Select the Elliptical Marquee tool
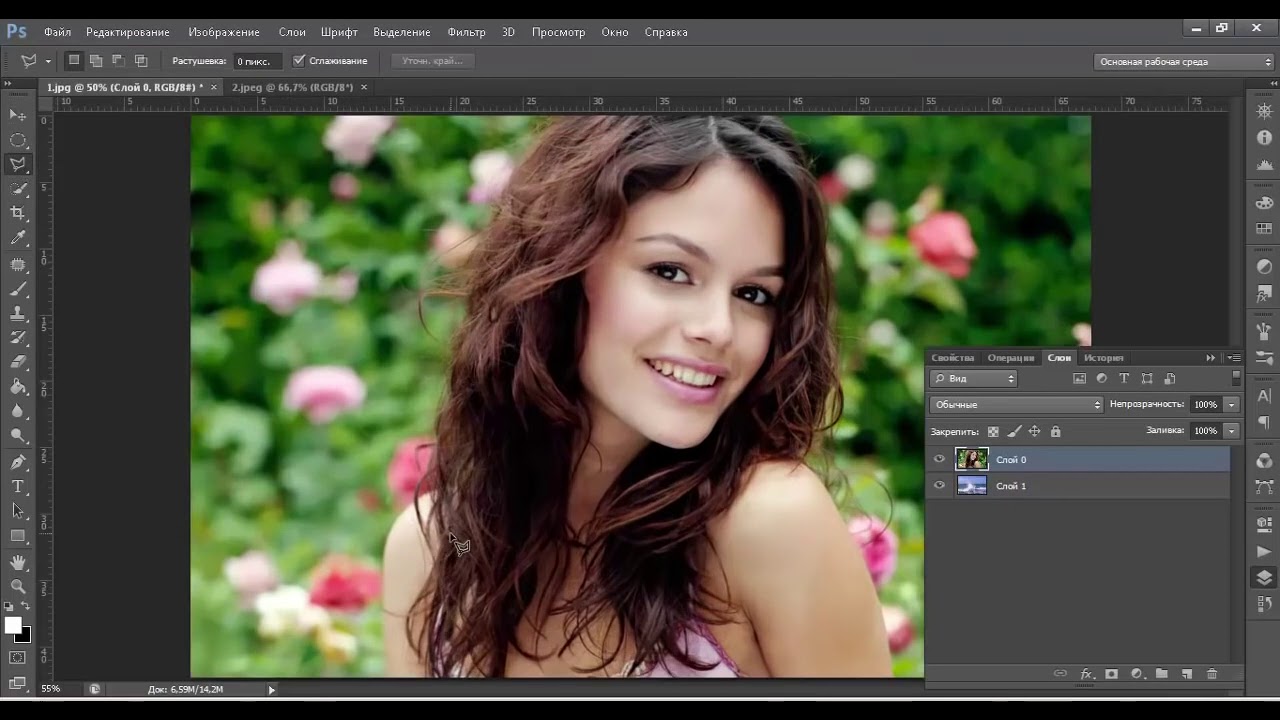Viewport: 1280px width, 720px height. click(18, 140)
